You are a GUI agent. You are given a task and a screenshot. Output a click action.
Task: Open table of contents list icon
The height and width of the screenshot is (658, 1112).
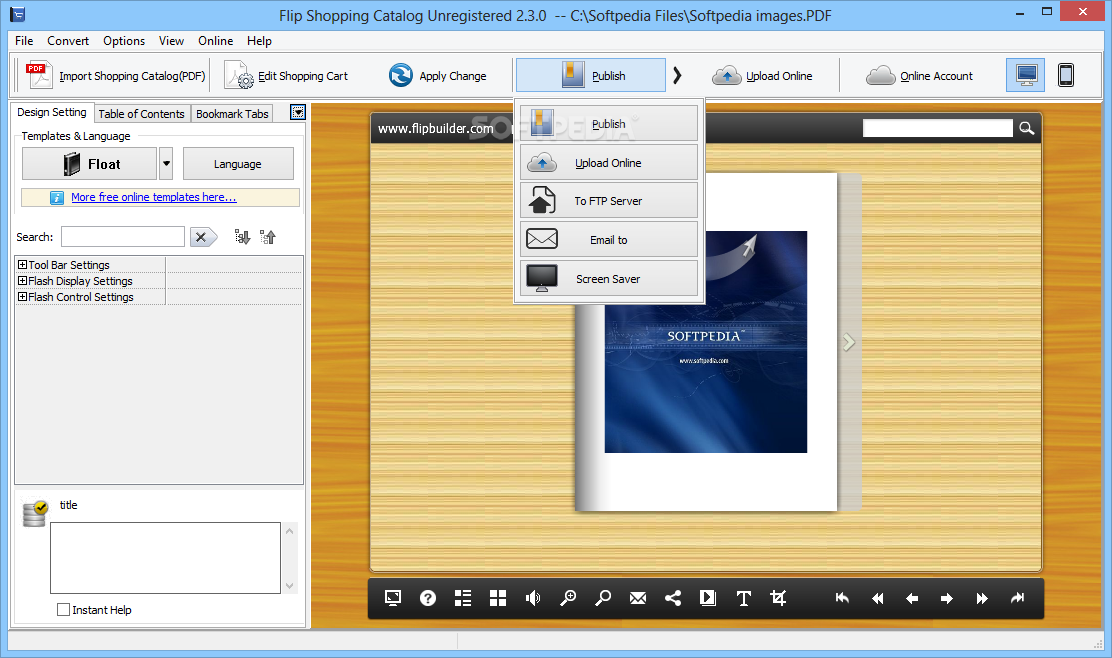[462, 598]
